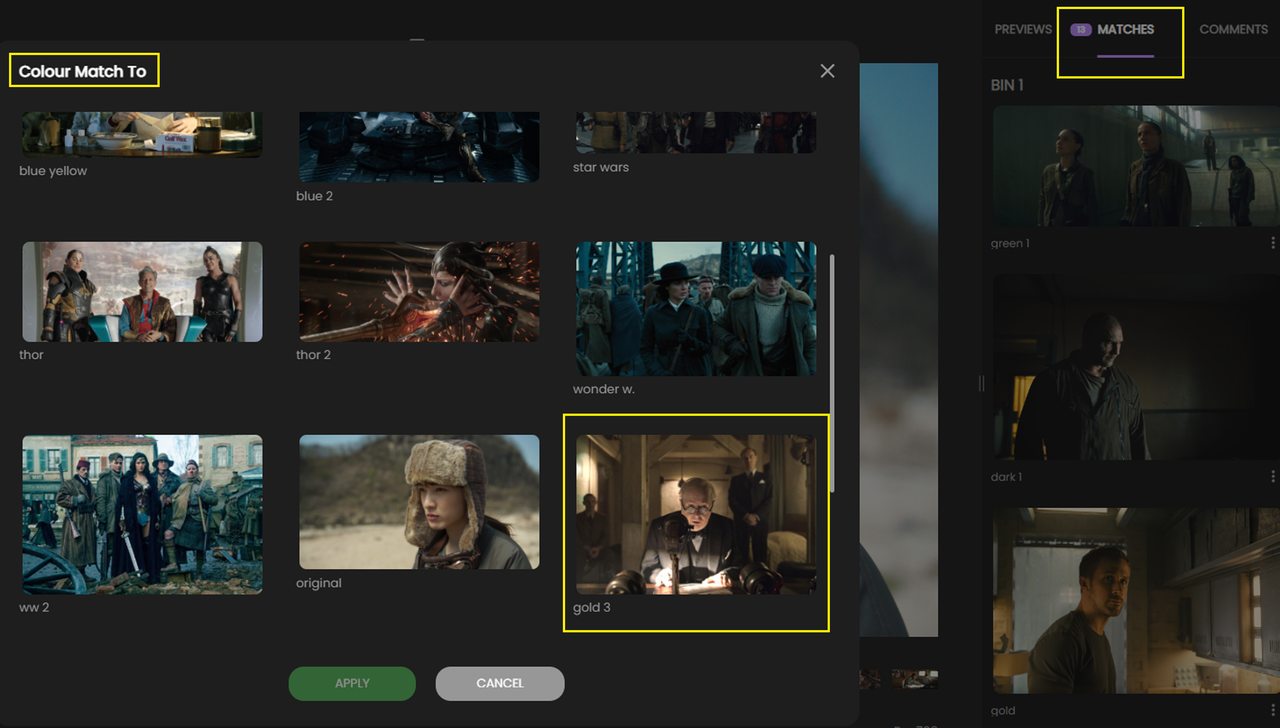Viewport: 1280px width, 728px height.
Task: Click the APPLY button
Action: point(352,683)
